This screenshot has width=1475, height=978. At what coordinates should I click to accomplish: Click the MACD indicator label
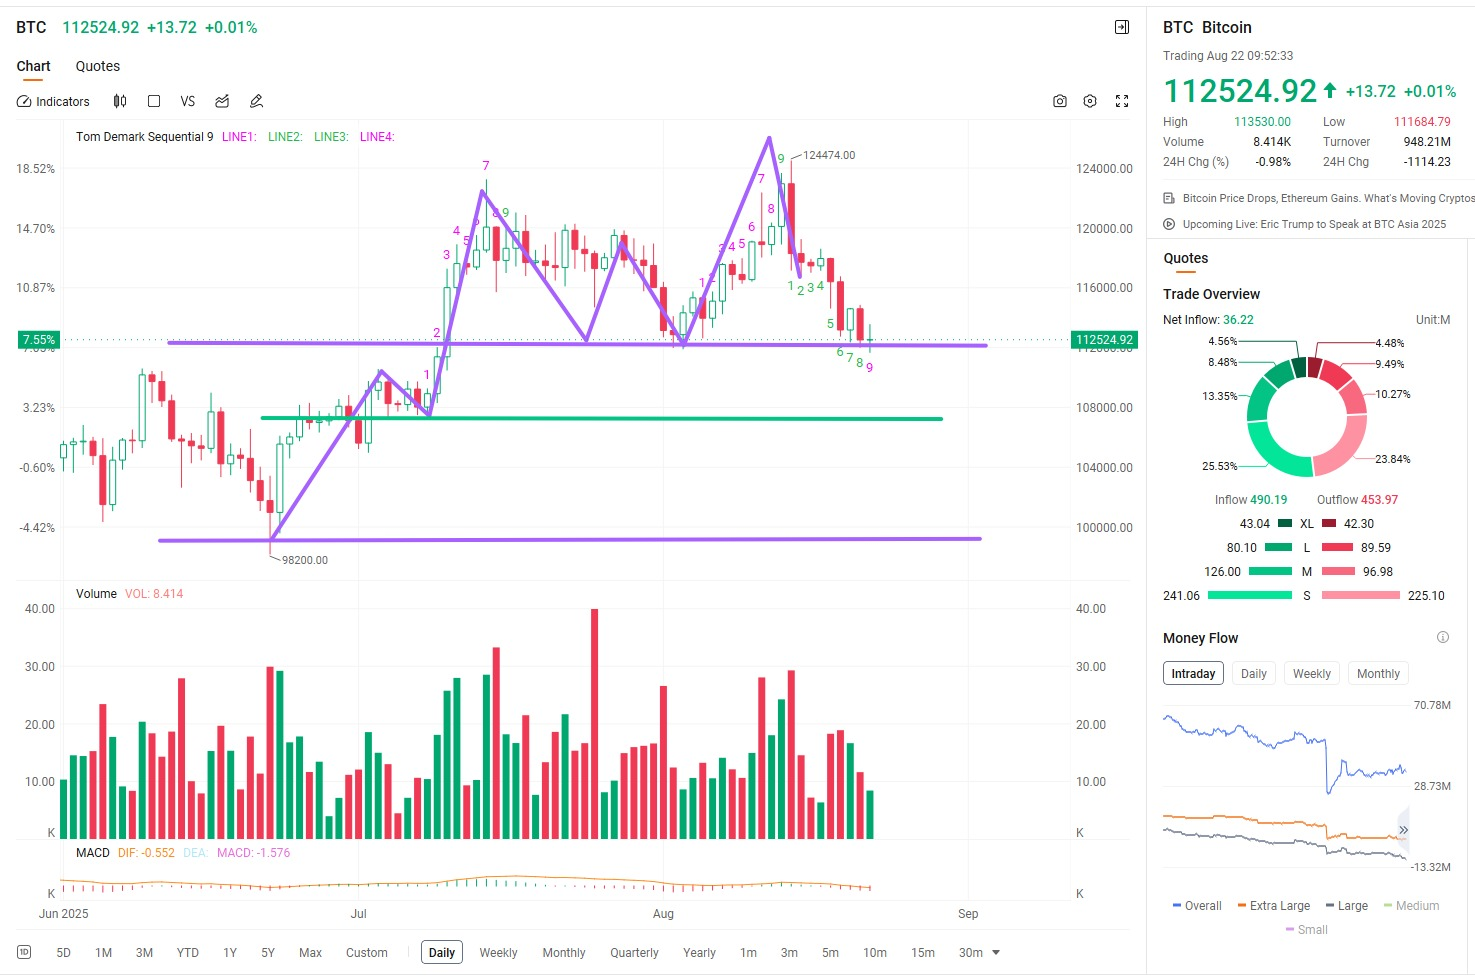click(93, 853)
